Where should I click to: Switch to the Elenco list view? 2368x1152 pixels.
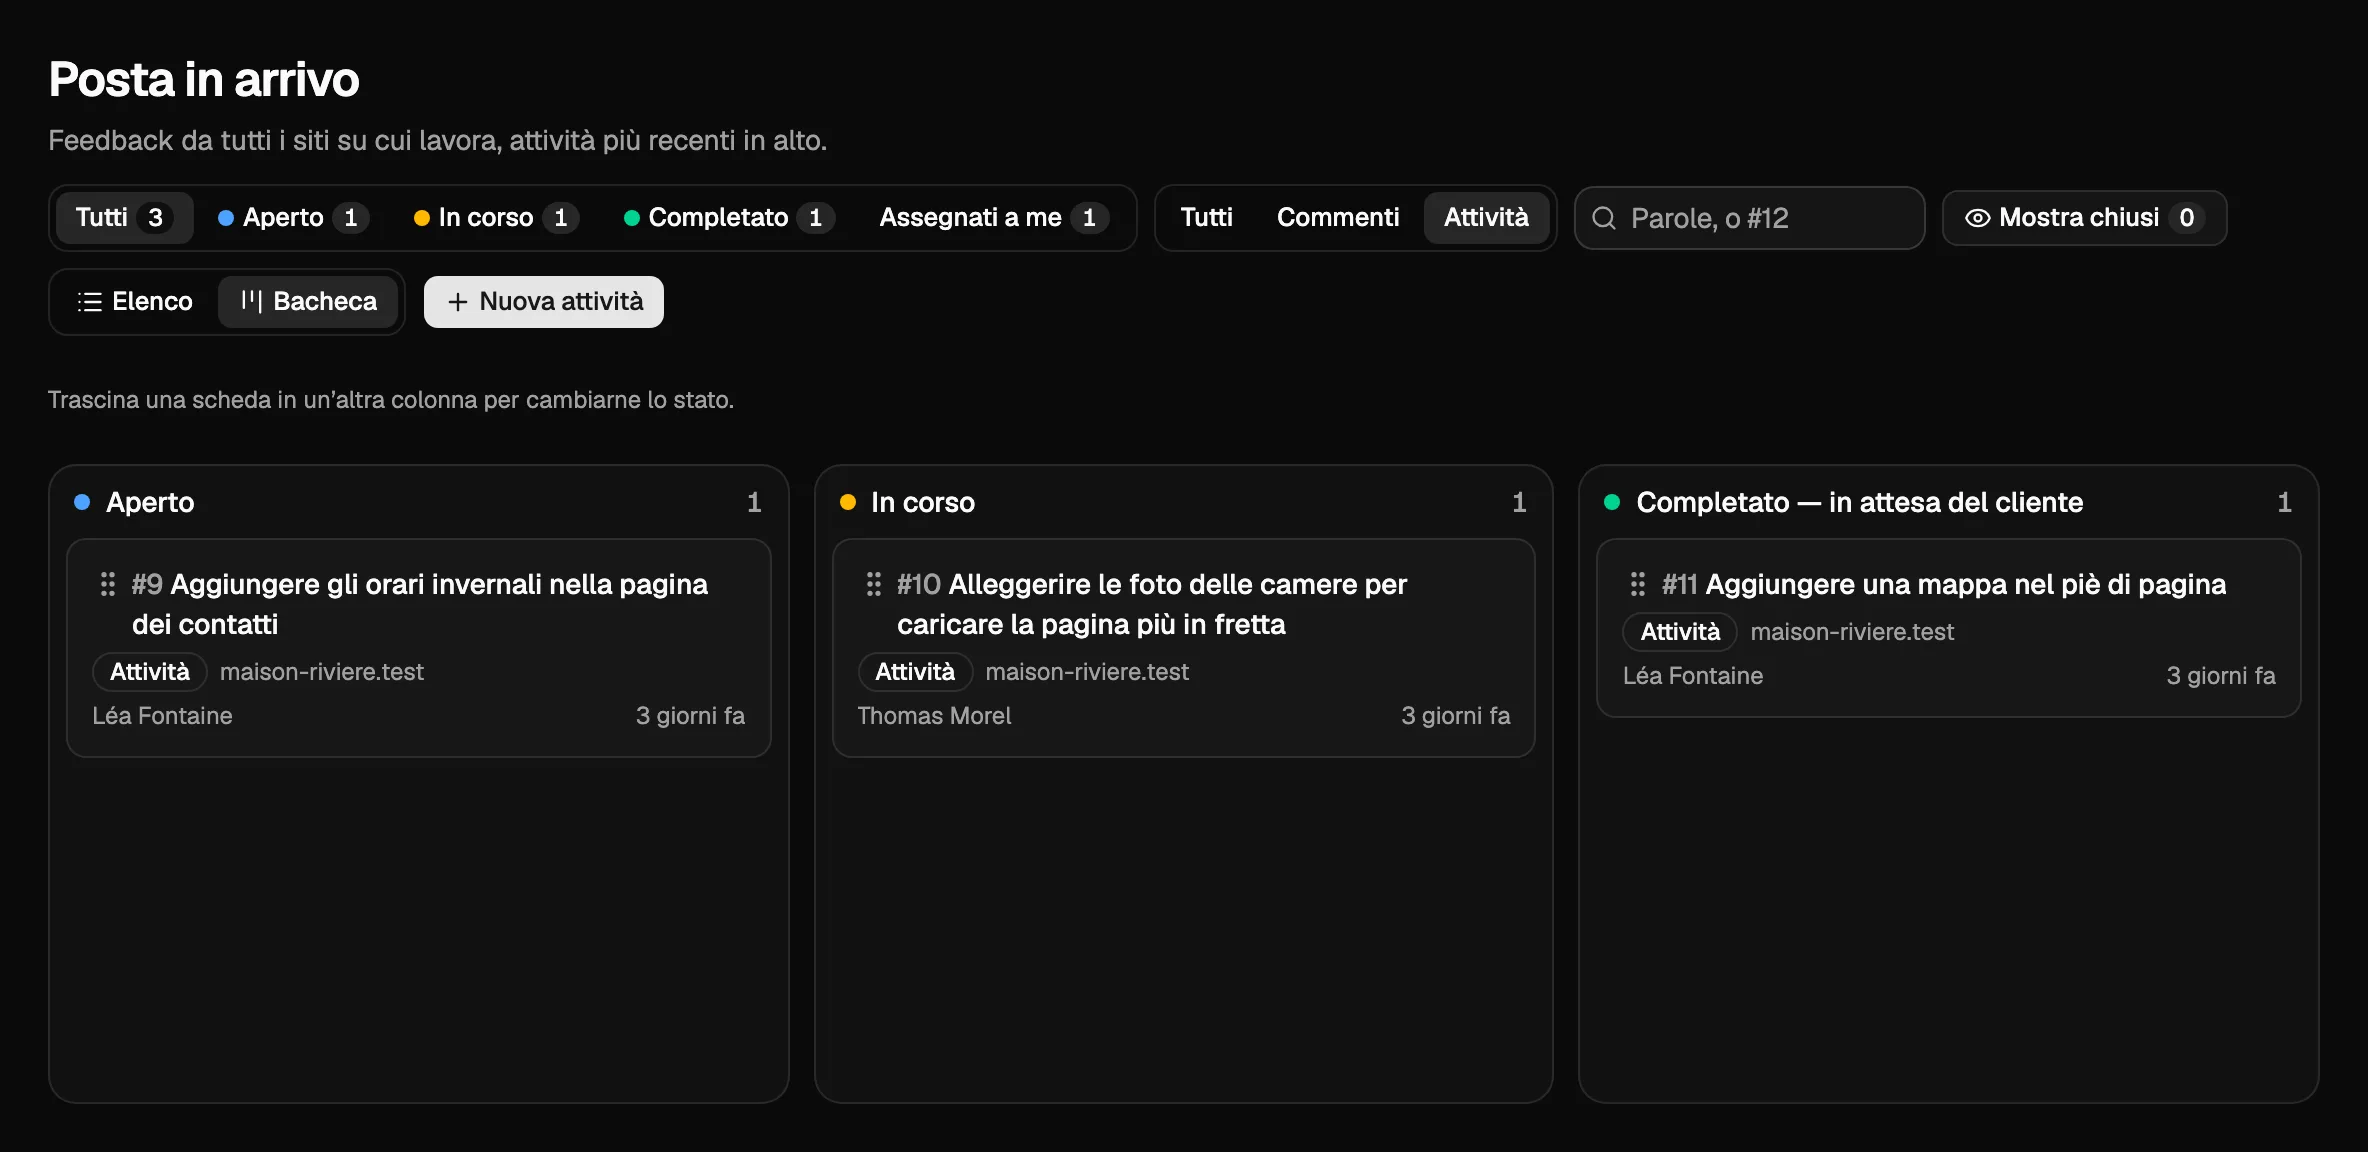(135, 302)
